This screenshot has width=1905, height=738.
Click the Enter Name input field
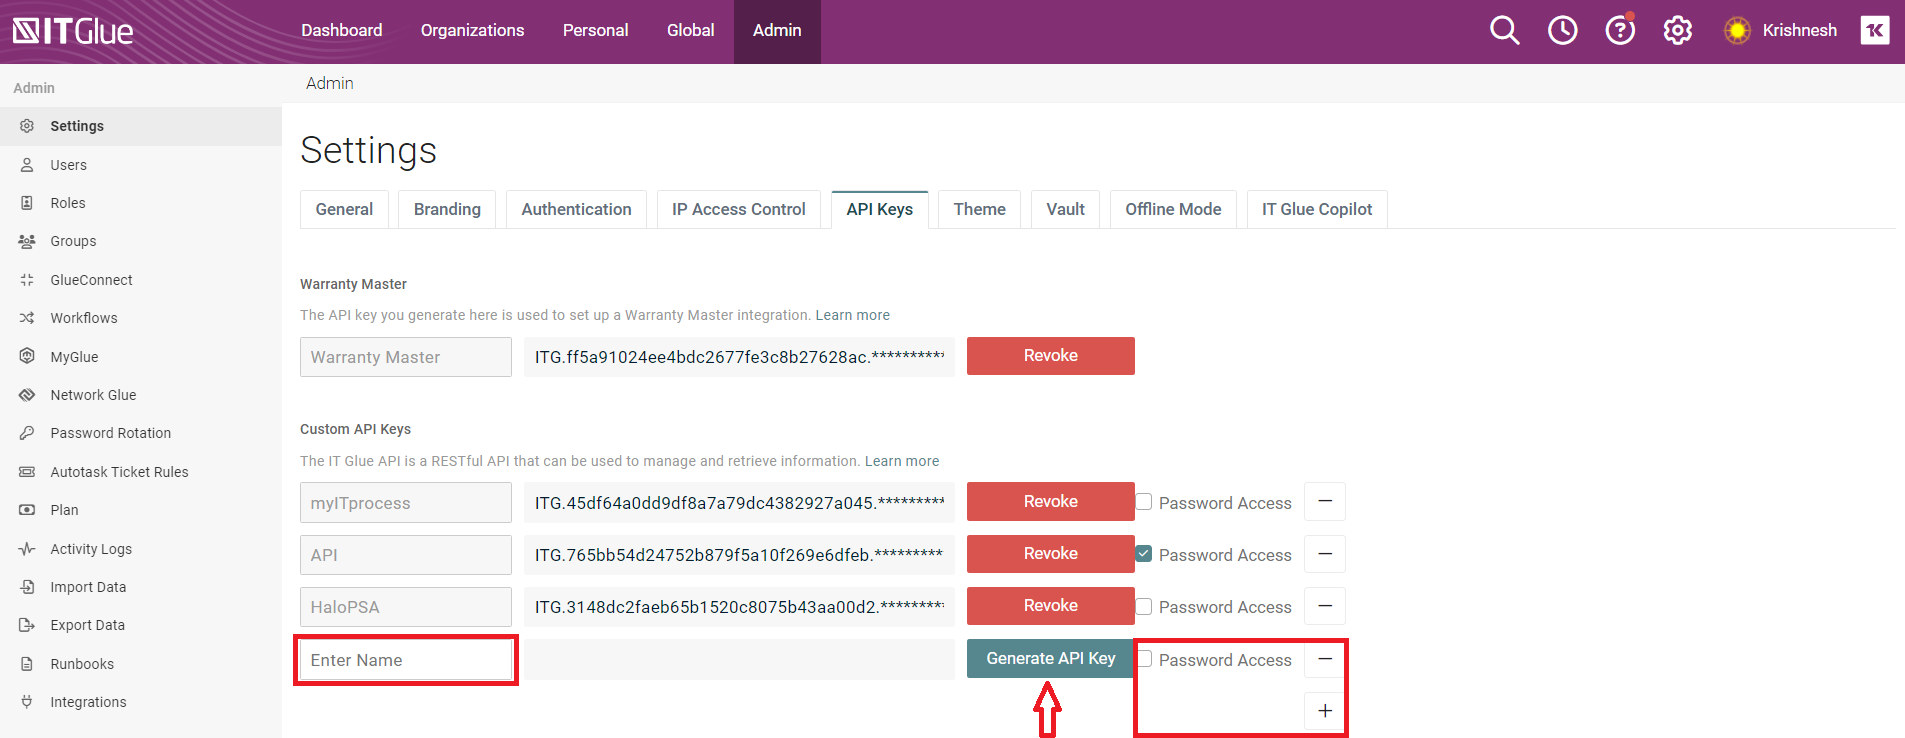[x=406, y=660]
